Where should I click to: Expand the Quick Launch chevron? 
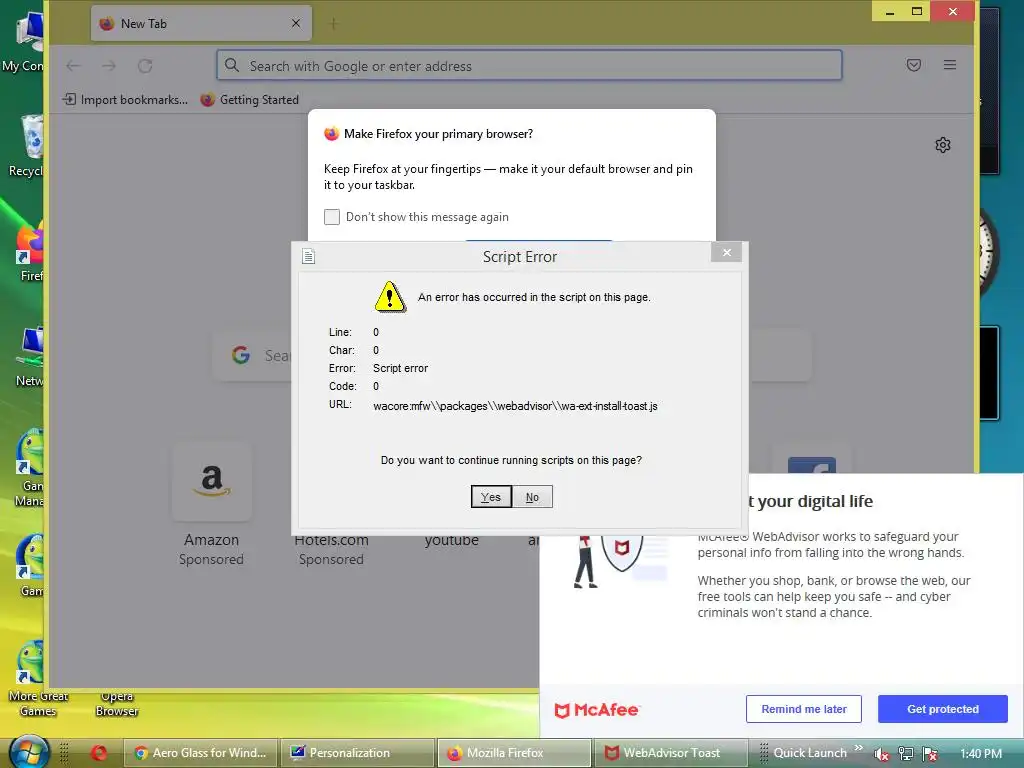tap(859, 748)
